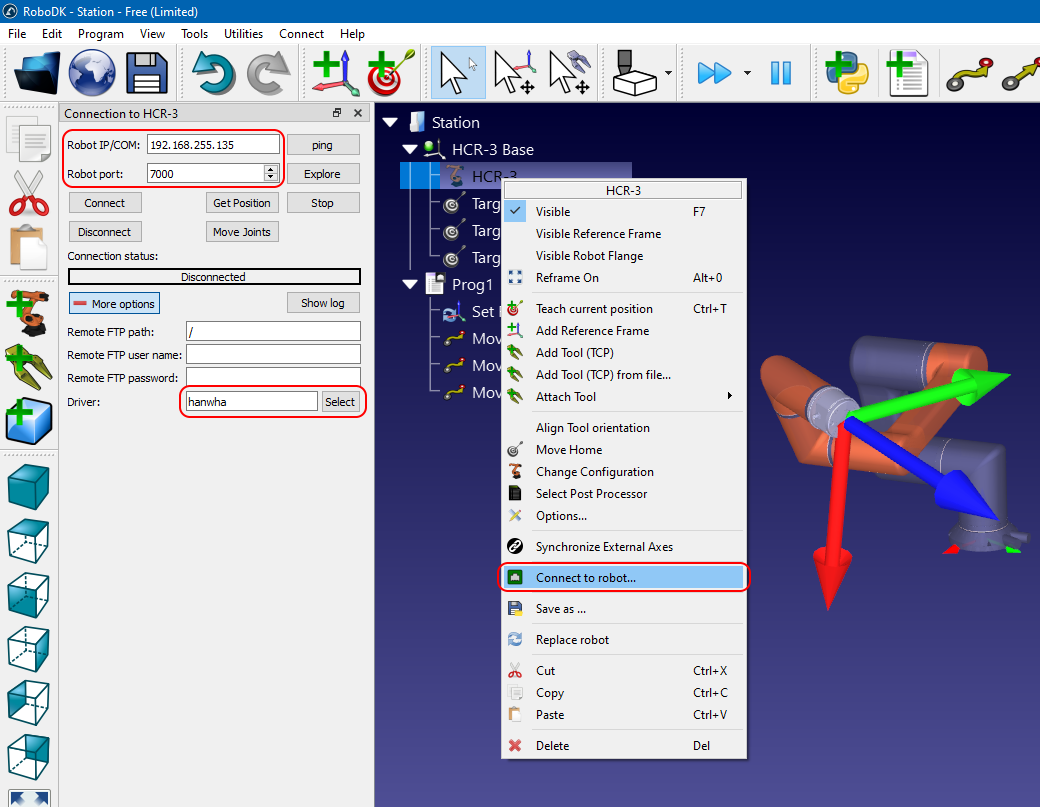Click the ping button
The height and width of the screenshot is (807, 1040).
(321, 145)
